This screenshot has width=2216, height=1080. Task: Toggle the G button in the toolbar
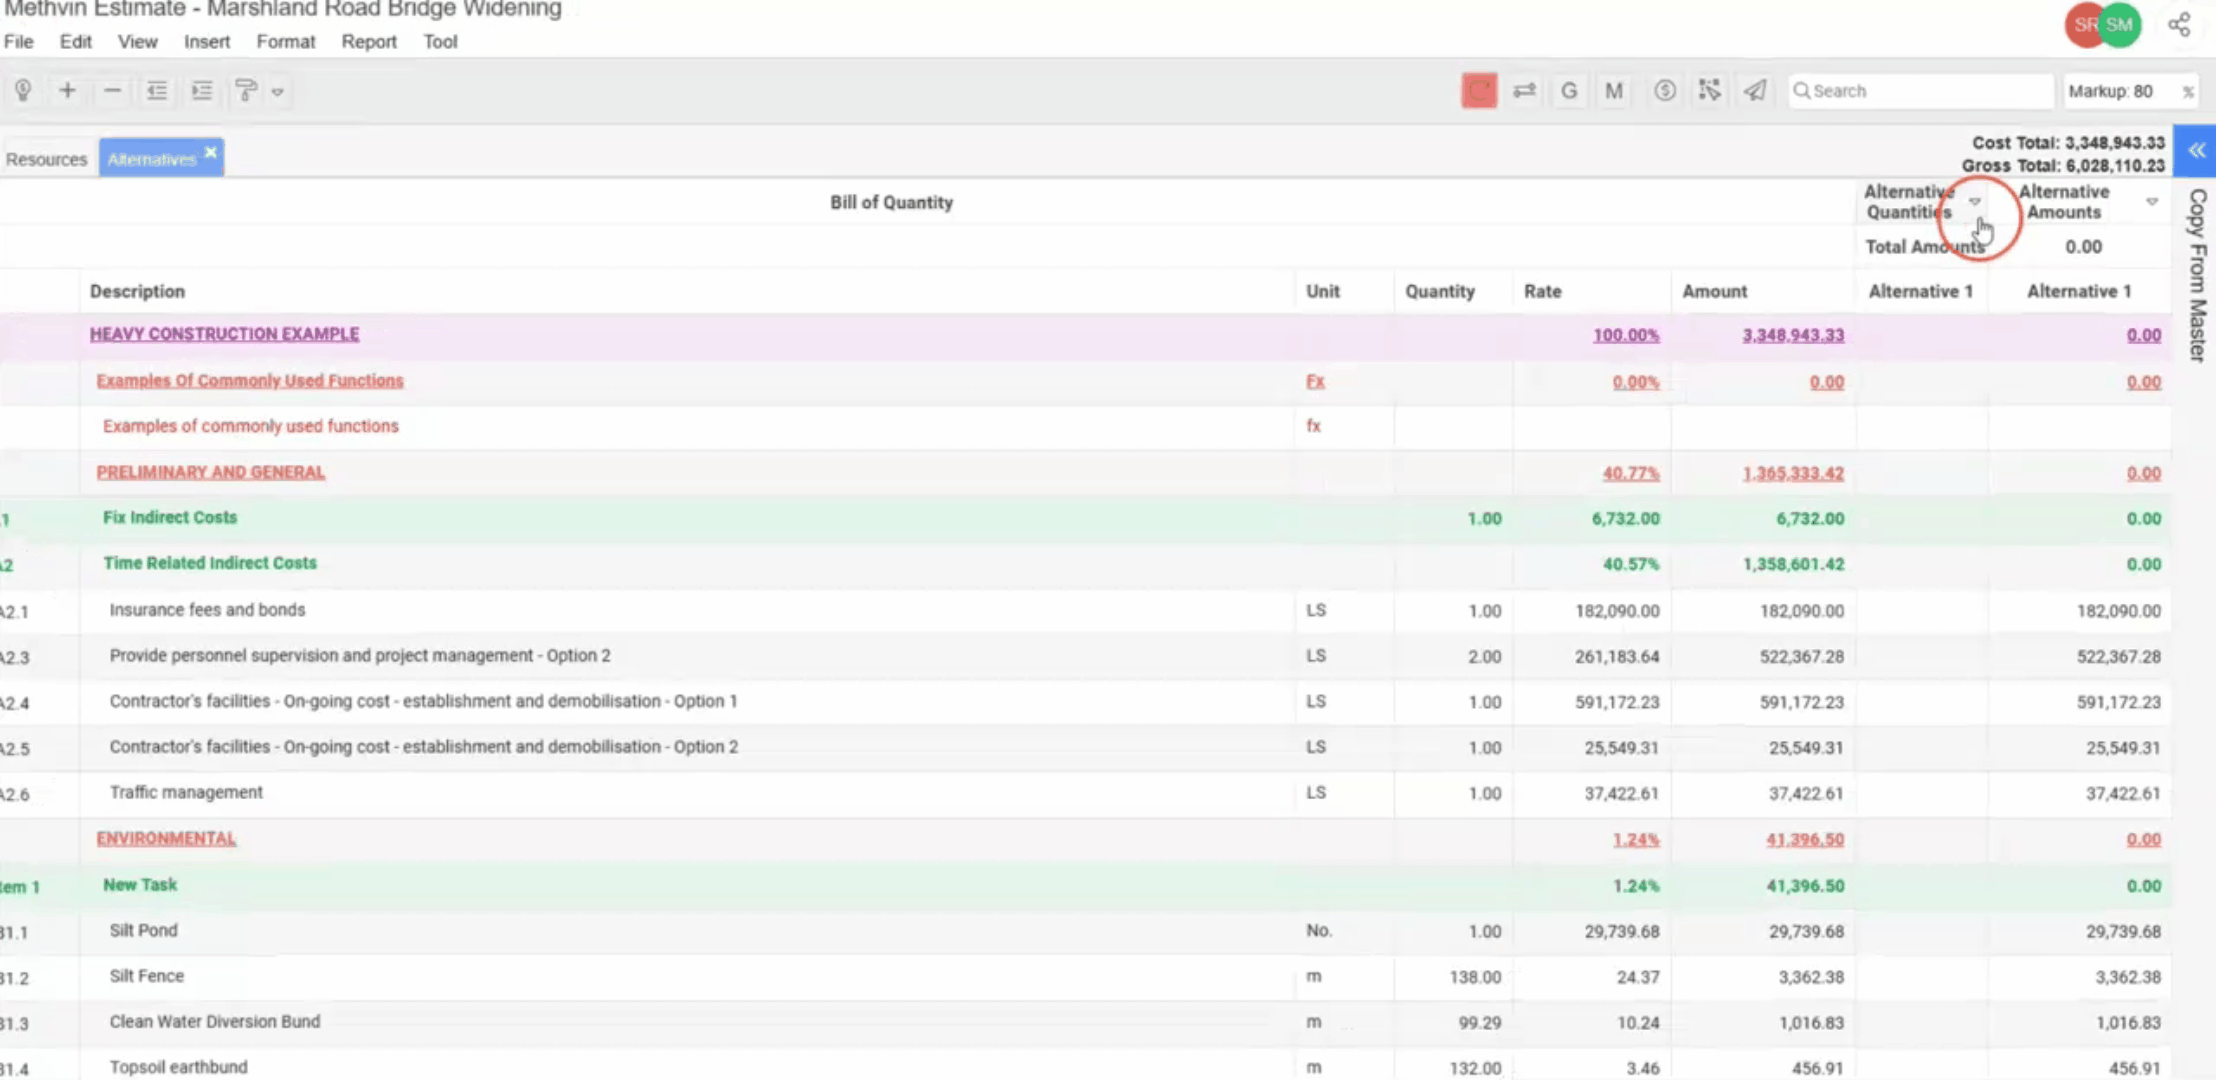point(1569,91)
